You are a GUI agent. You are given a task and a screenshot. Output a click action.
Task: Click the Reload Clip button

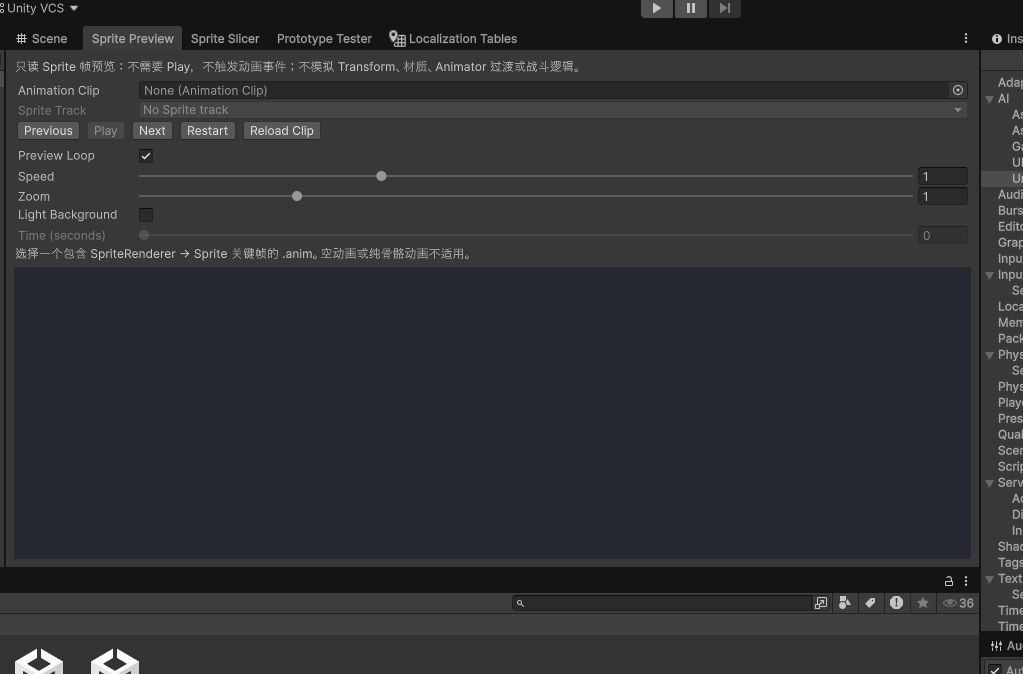coord(282,130)
